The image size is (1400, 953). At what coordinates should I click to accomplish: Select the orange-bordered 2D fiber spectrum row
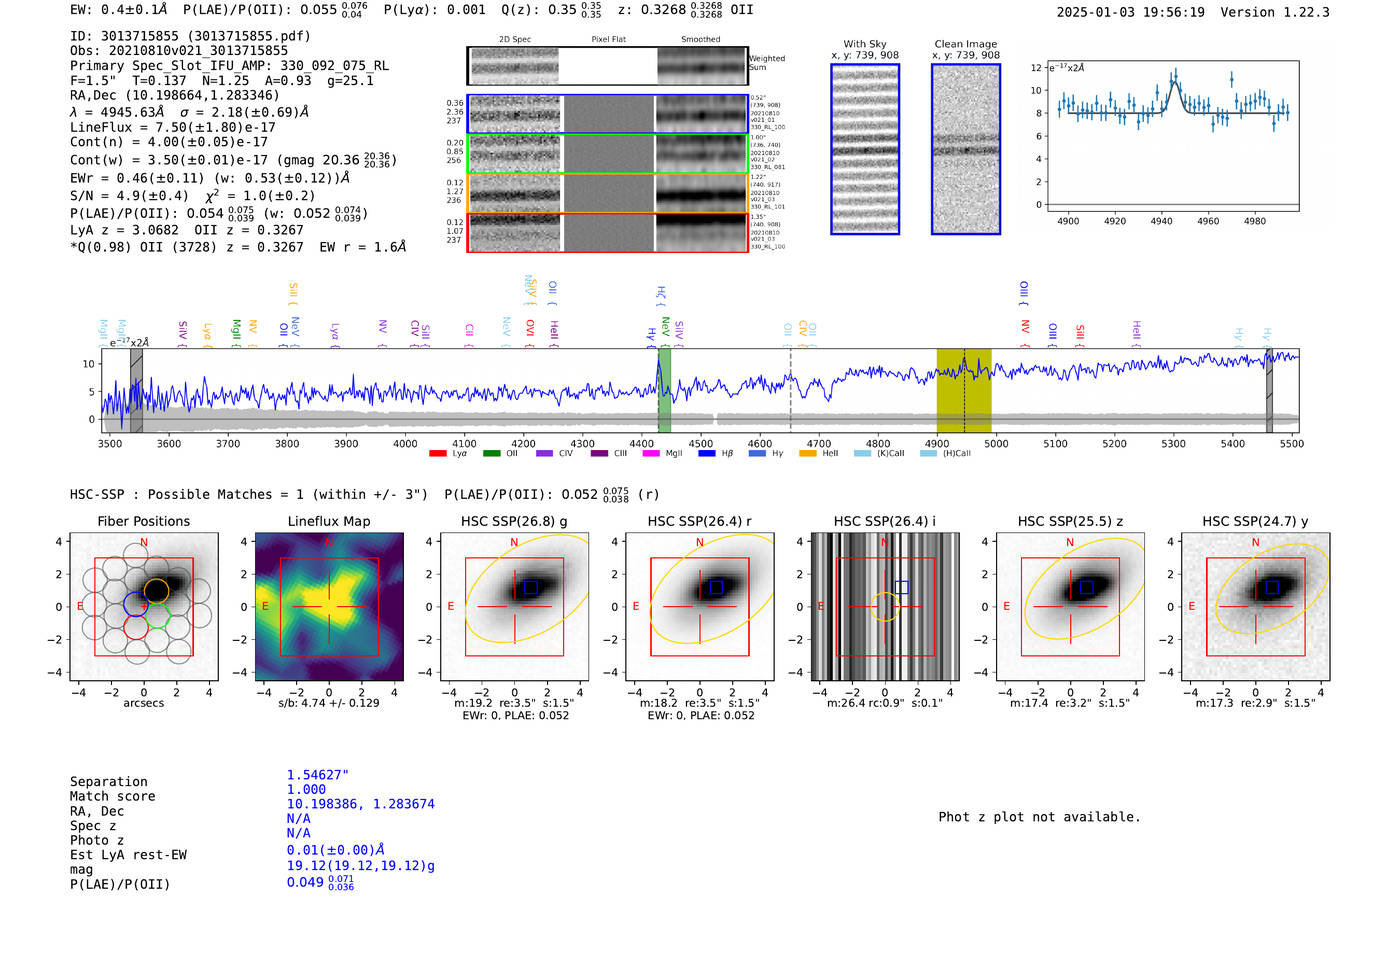pyautogui.click(x=608, y=193)
